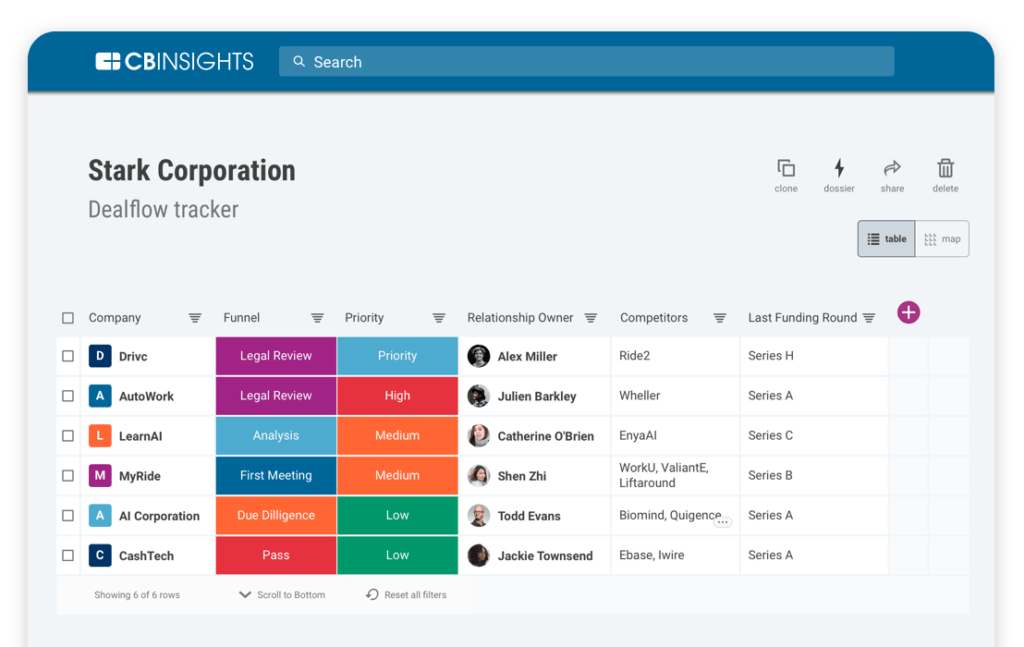Check the MyRide row checkbox

pos(68,475)
